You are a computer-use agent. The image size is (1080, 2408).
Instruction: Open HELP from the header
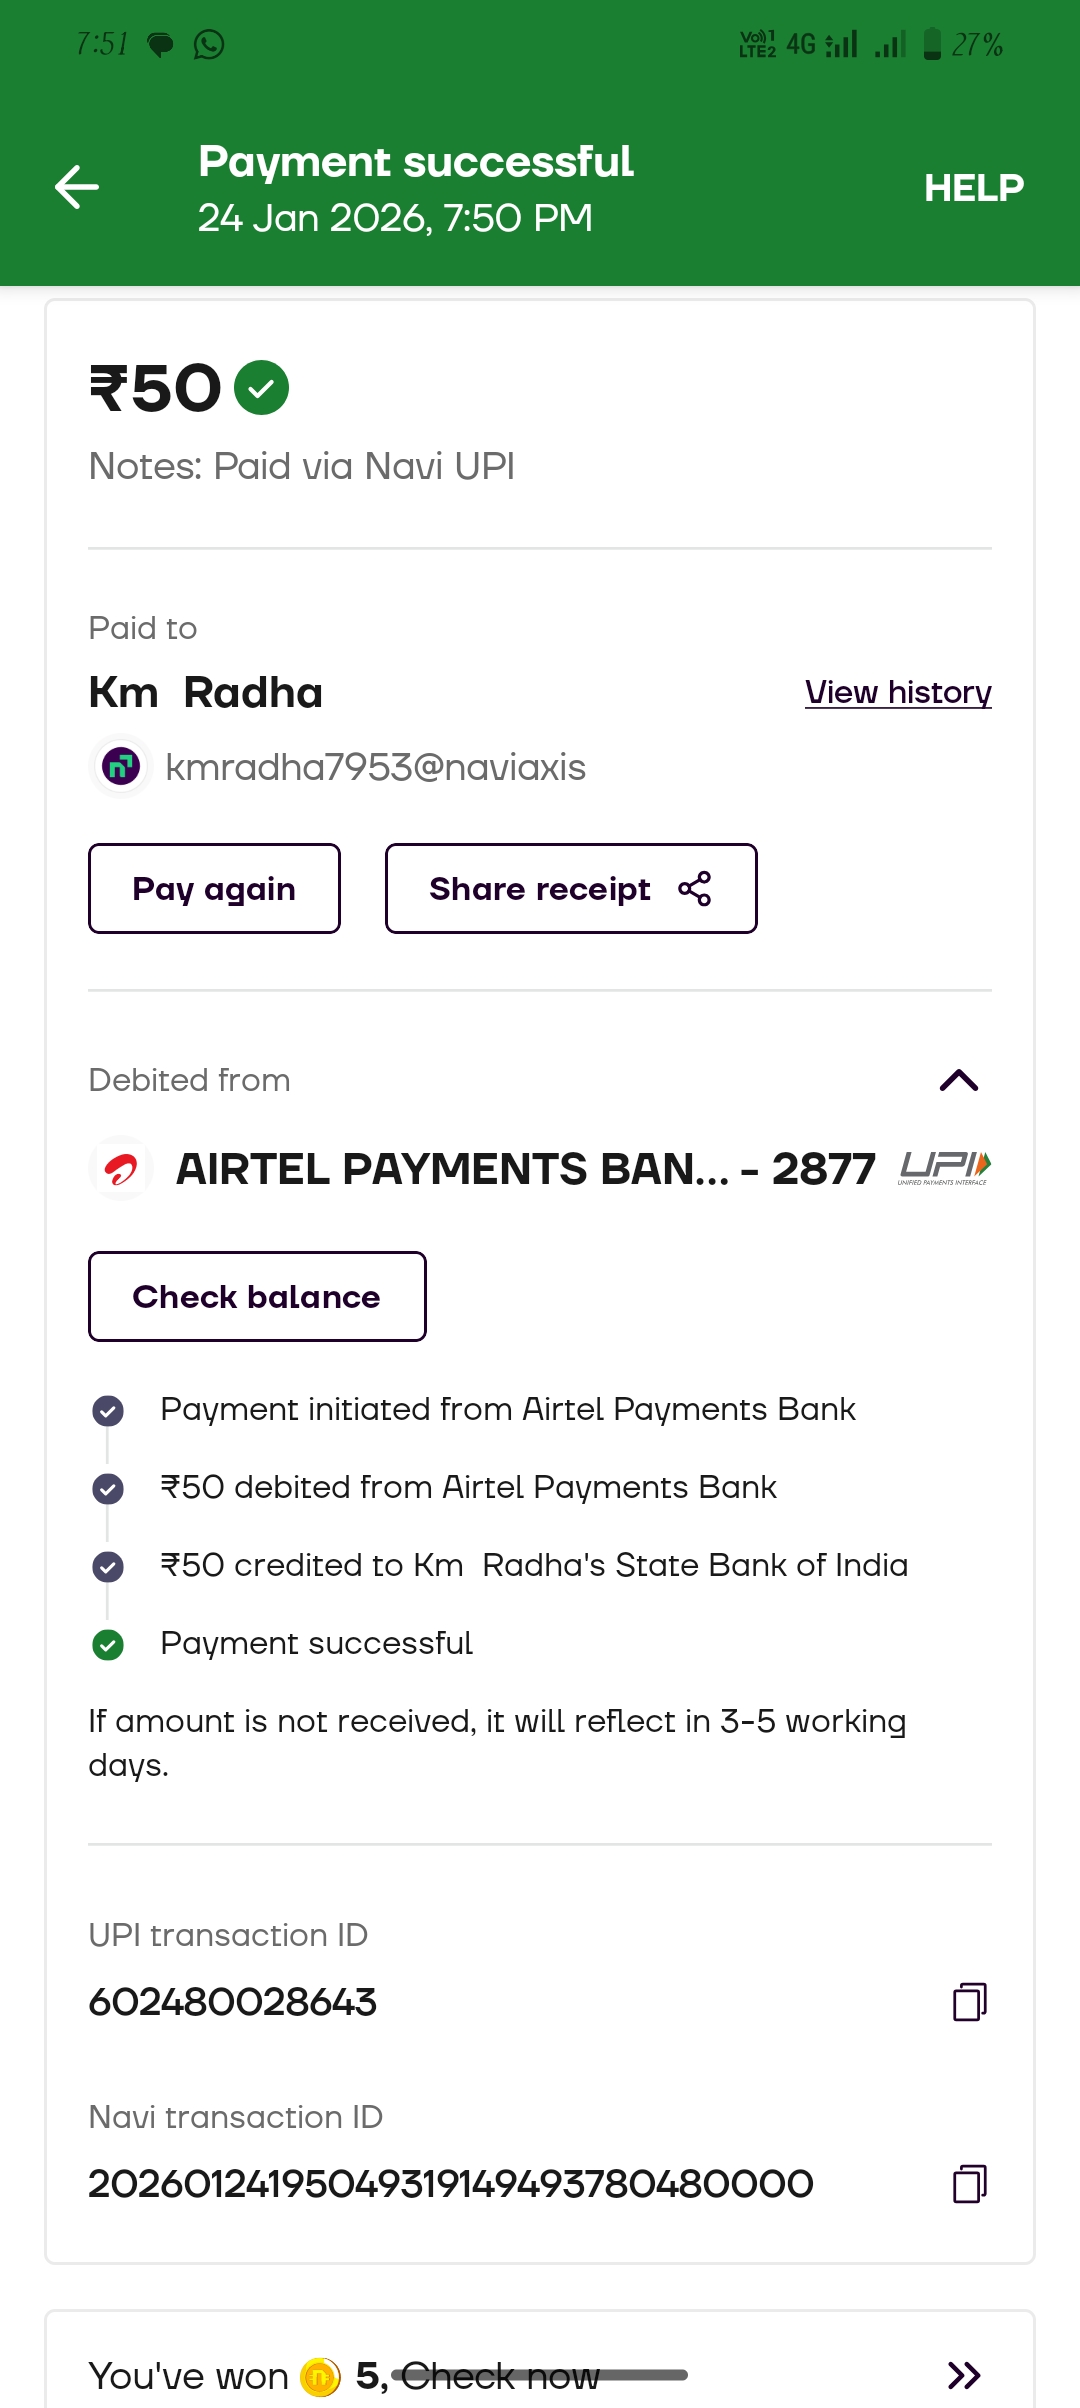coord(974,188)
